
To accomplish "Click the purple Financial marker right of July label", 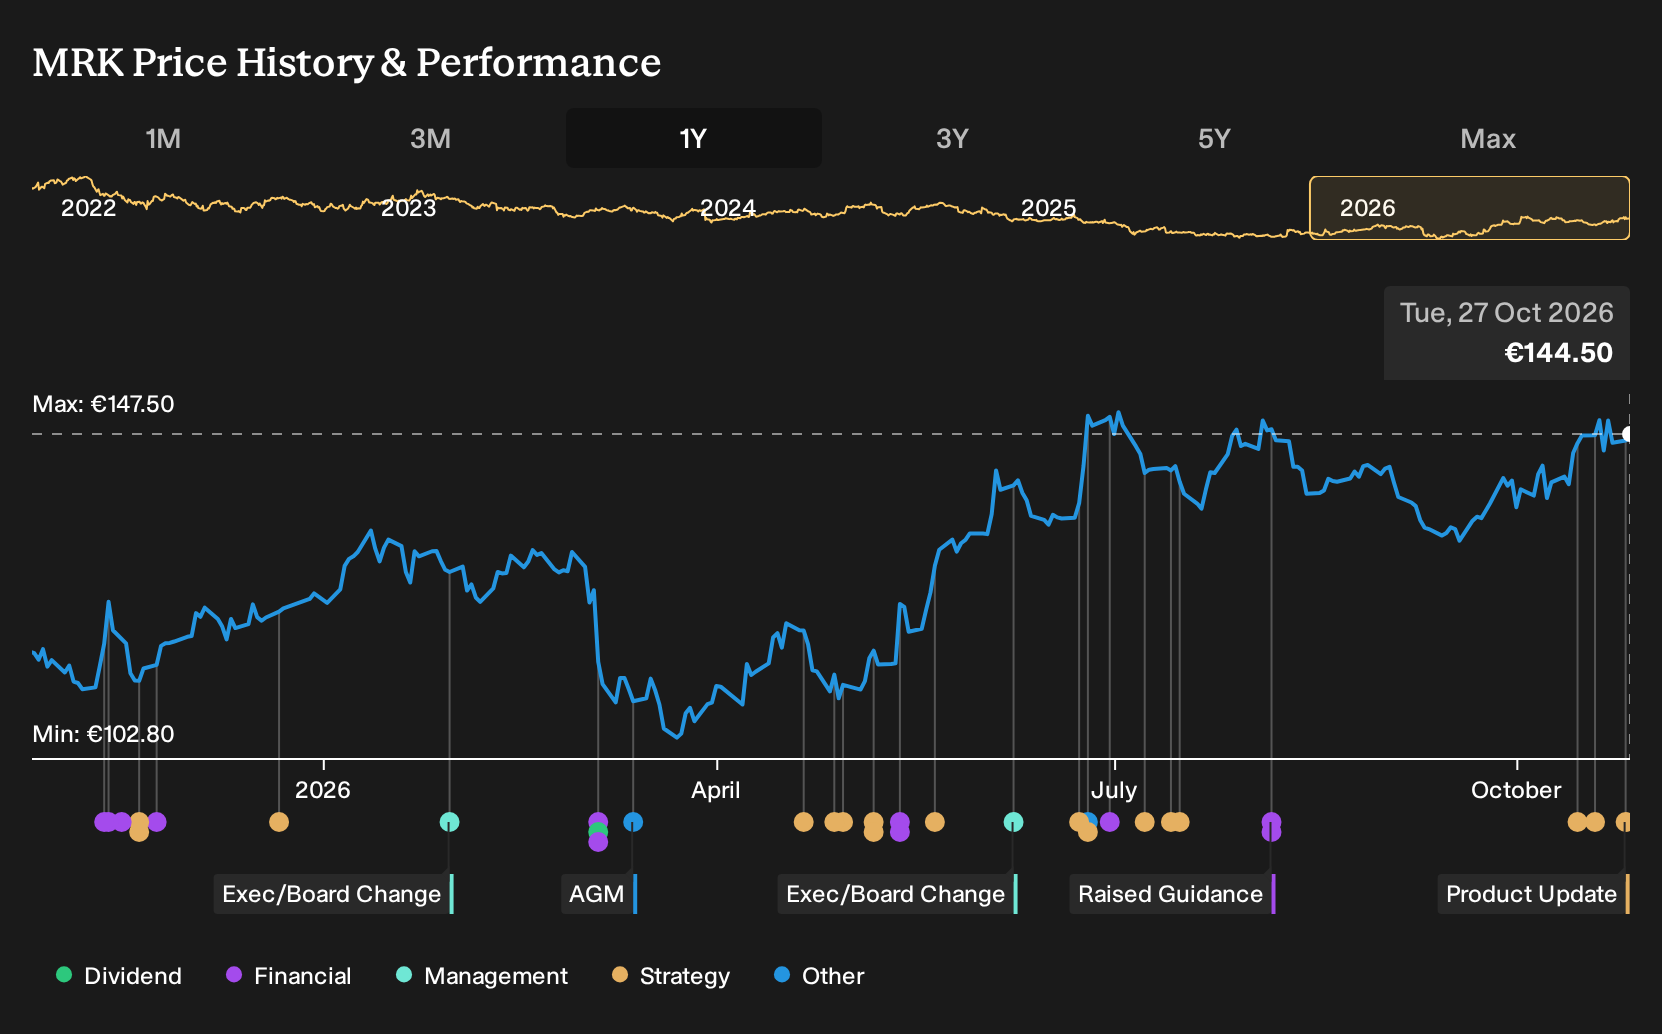I will [x=1109, y=822].
